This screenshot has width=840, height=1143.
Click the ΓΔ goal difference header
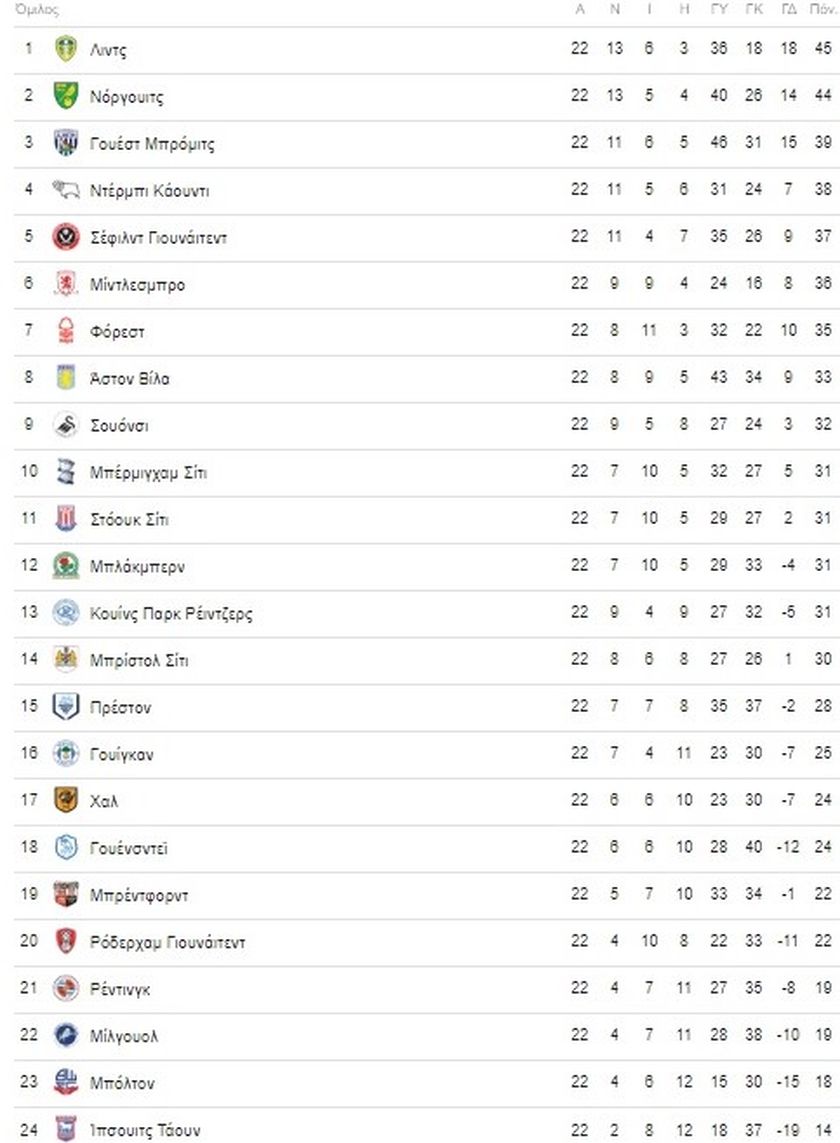point(788,10)
